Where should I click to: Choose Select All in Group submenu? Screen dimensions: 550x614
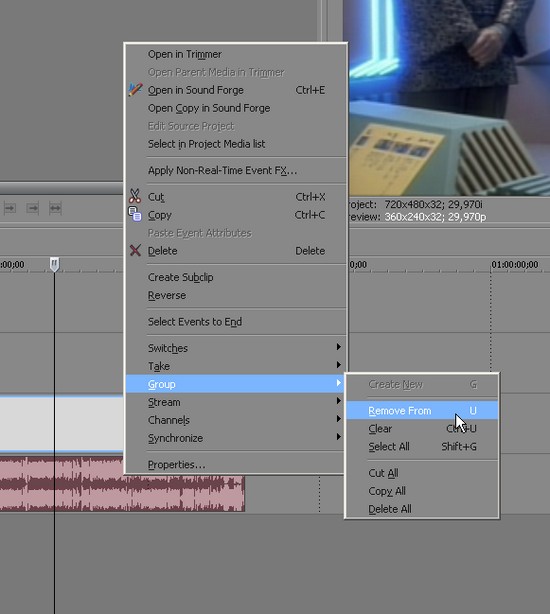[422, 447]
